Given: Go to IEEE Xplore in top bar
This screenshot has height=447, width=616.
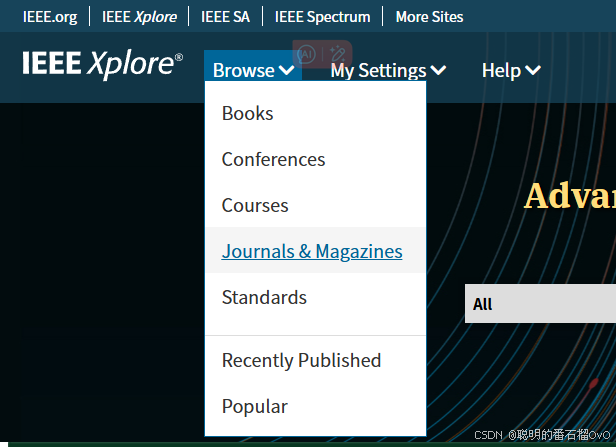Looking at the screenshot, I should pyautogui.click(x=139, y=17).
